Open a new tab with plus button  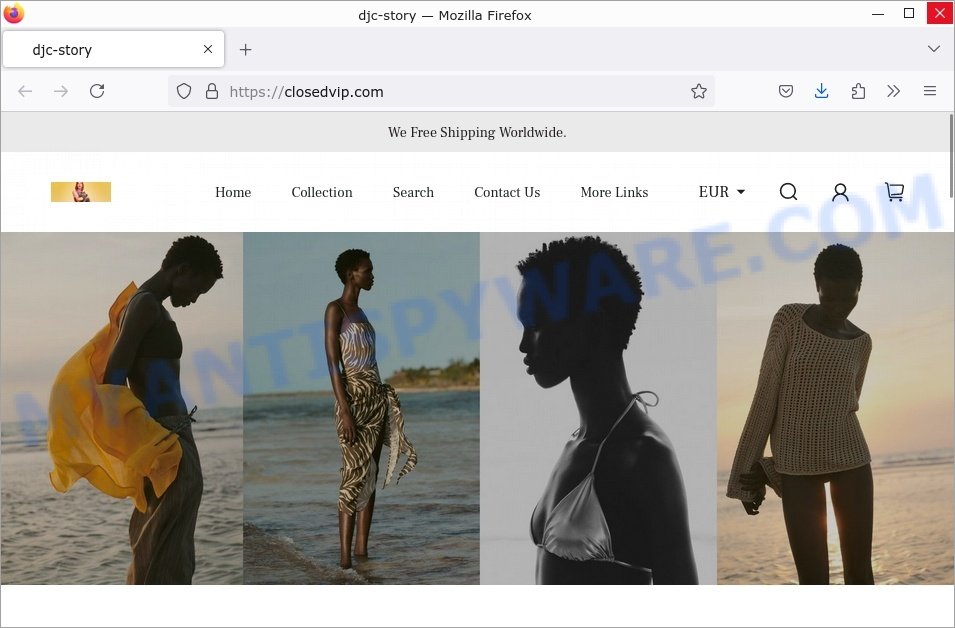[x=245, y=49]
